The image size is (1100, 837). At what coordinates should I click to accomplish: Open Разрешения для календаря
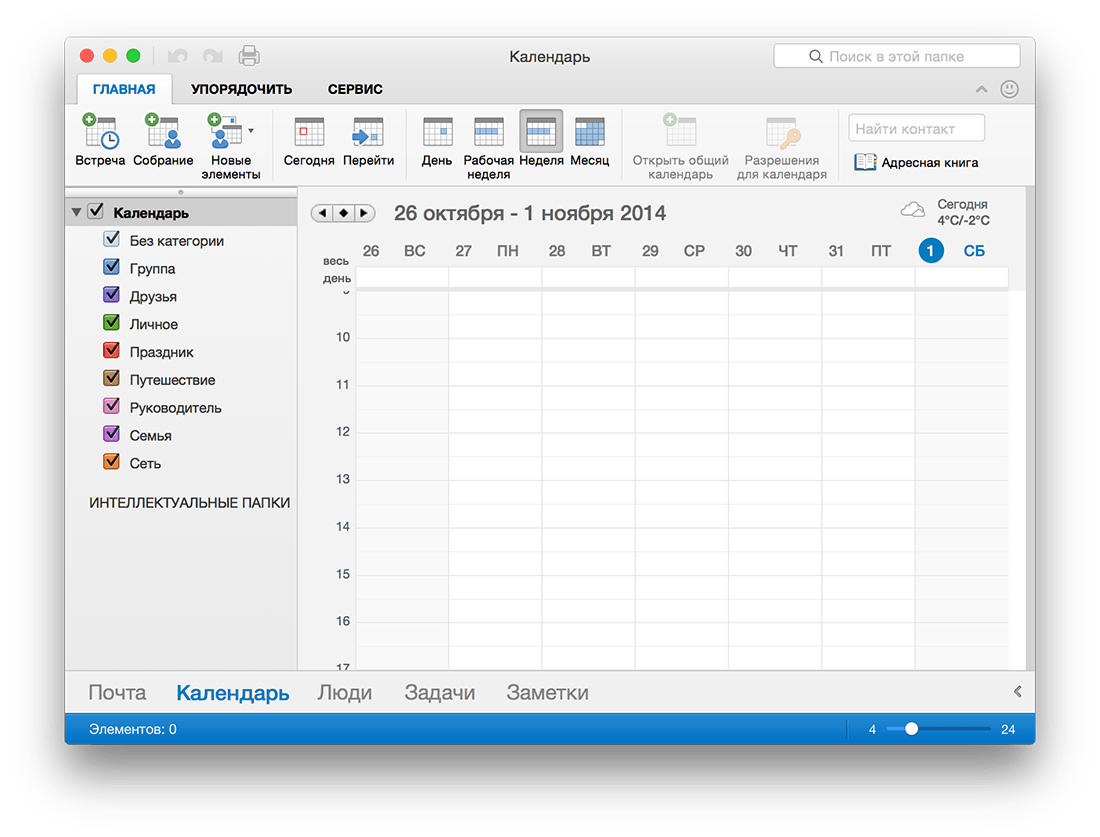pos(782,146)
